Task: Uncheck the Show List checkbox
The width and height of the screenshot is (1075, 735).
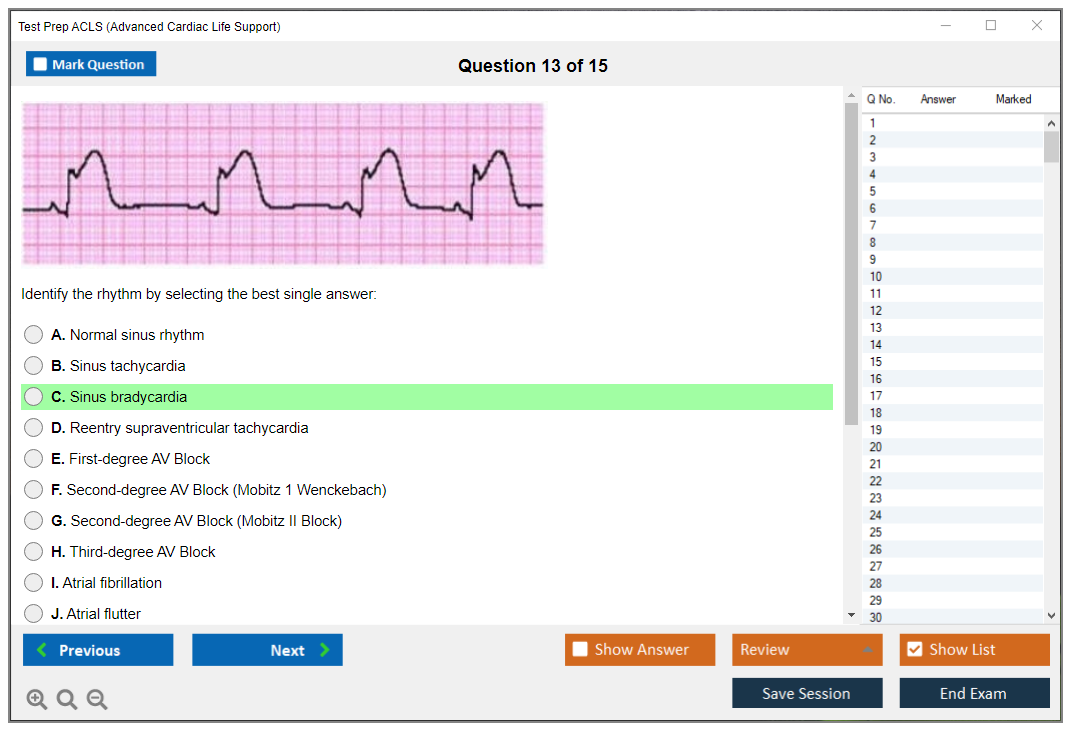Action: click(914, 650)
